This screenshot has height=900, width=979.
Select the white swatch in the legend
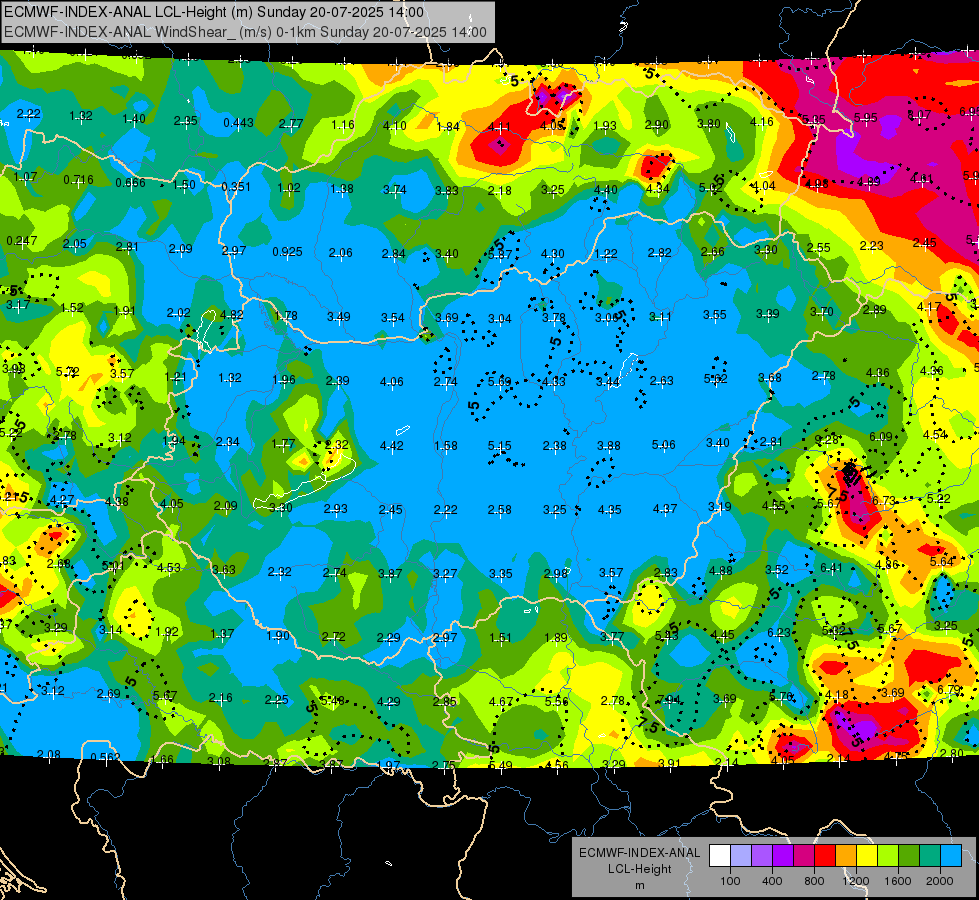click(x=720, y=856)
